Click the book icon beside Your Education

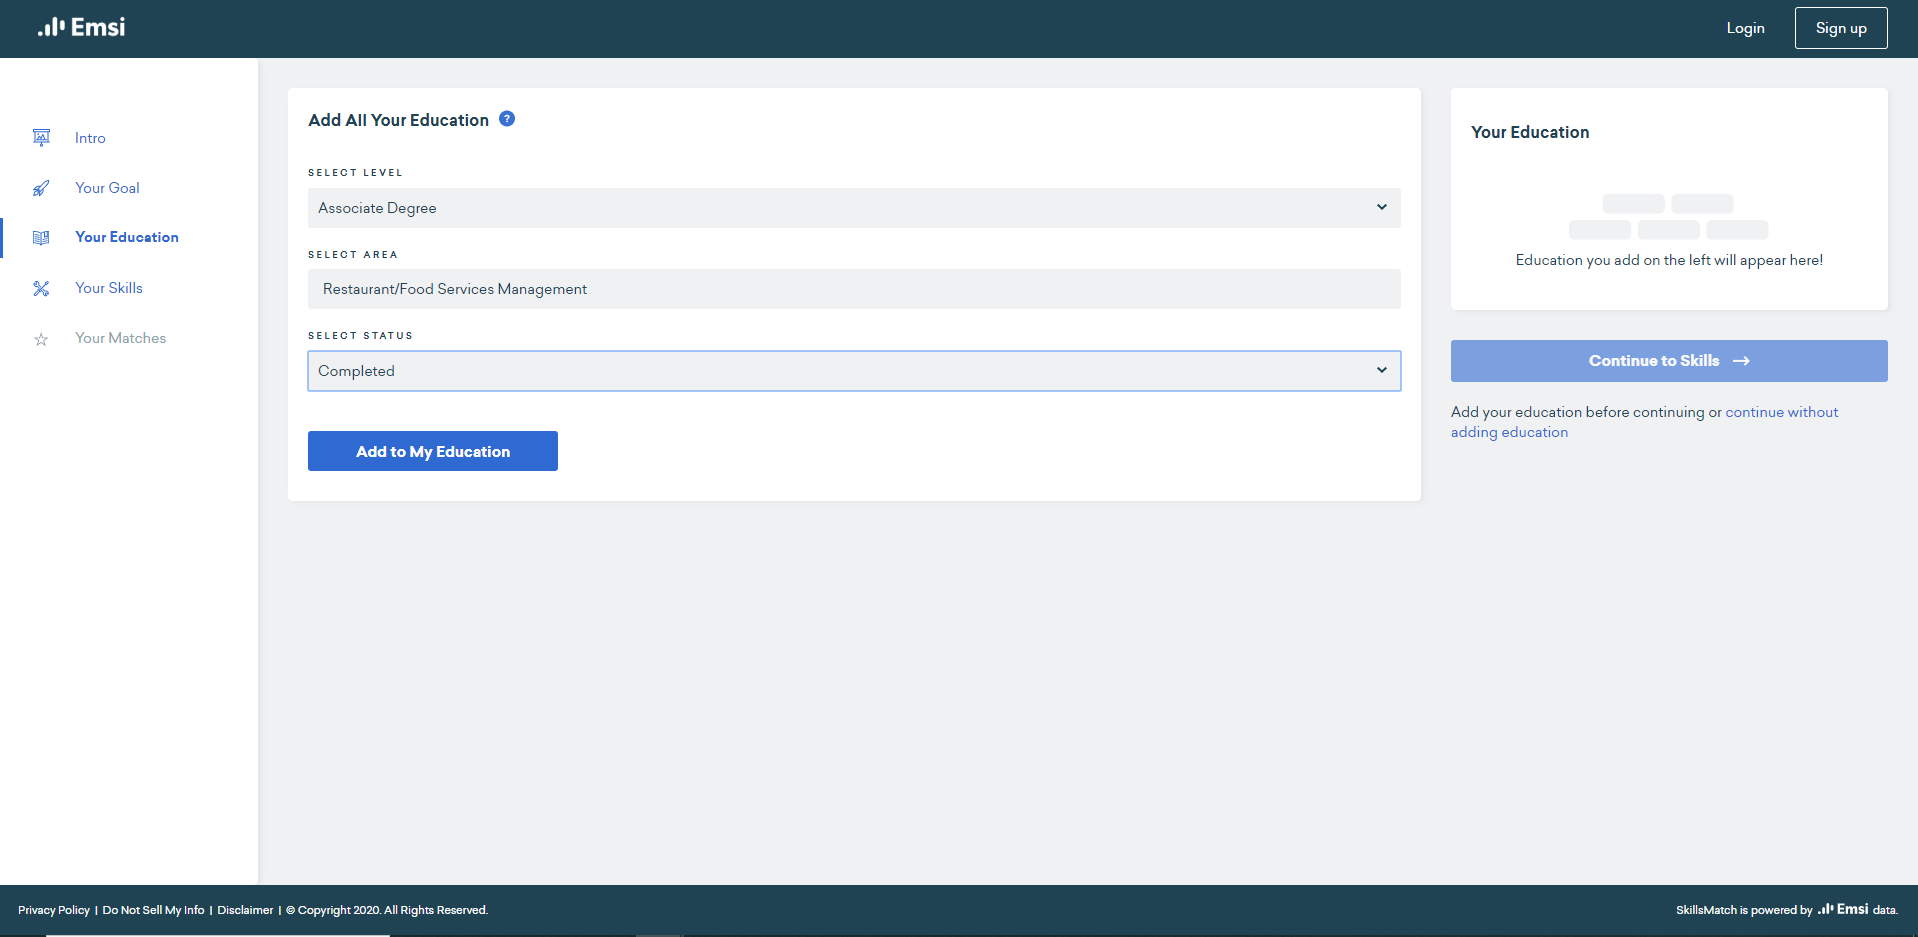41,238
